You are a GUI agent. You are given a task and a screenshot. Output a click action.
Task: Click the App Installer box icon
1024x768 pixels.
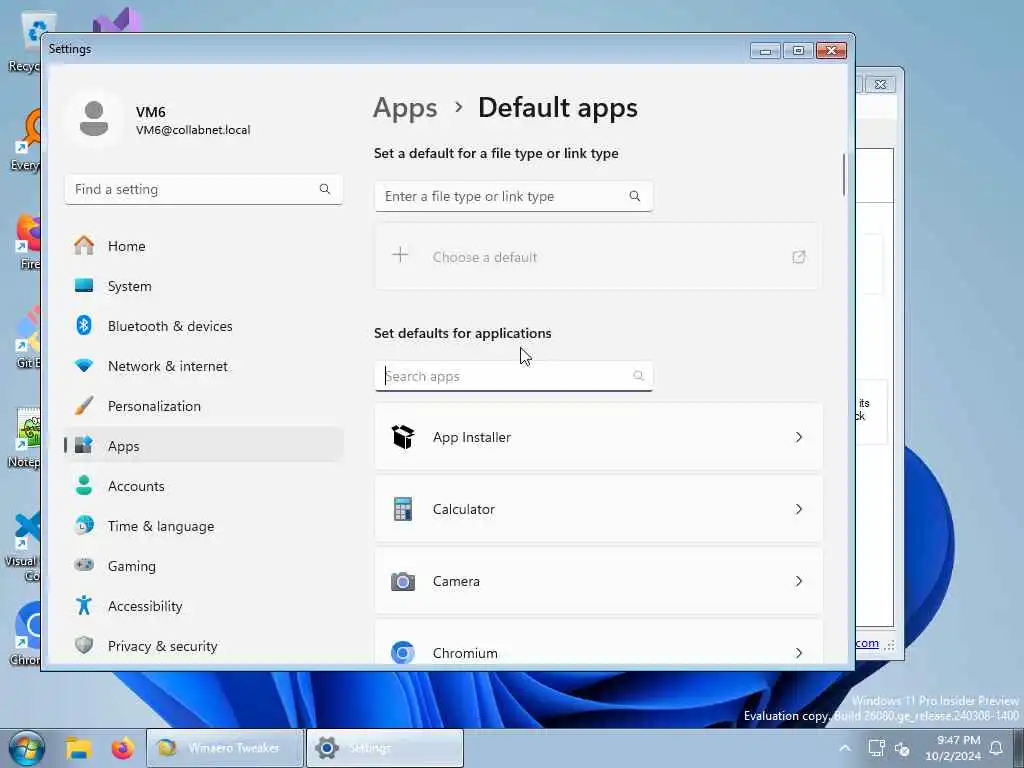pos(403,437)
